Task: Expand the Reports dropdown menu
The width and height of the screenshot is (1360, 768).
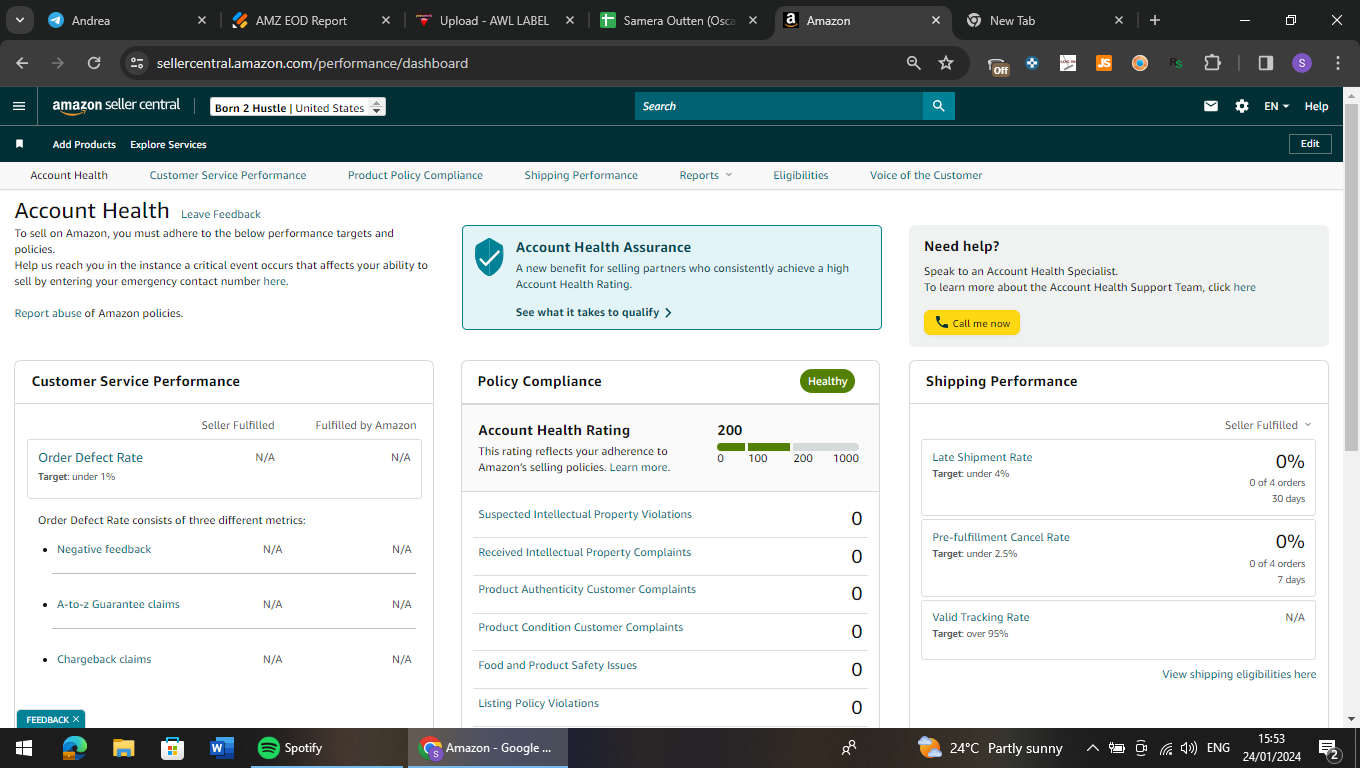Action: (x=706, y=175)
